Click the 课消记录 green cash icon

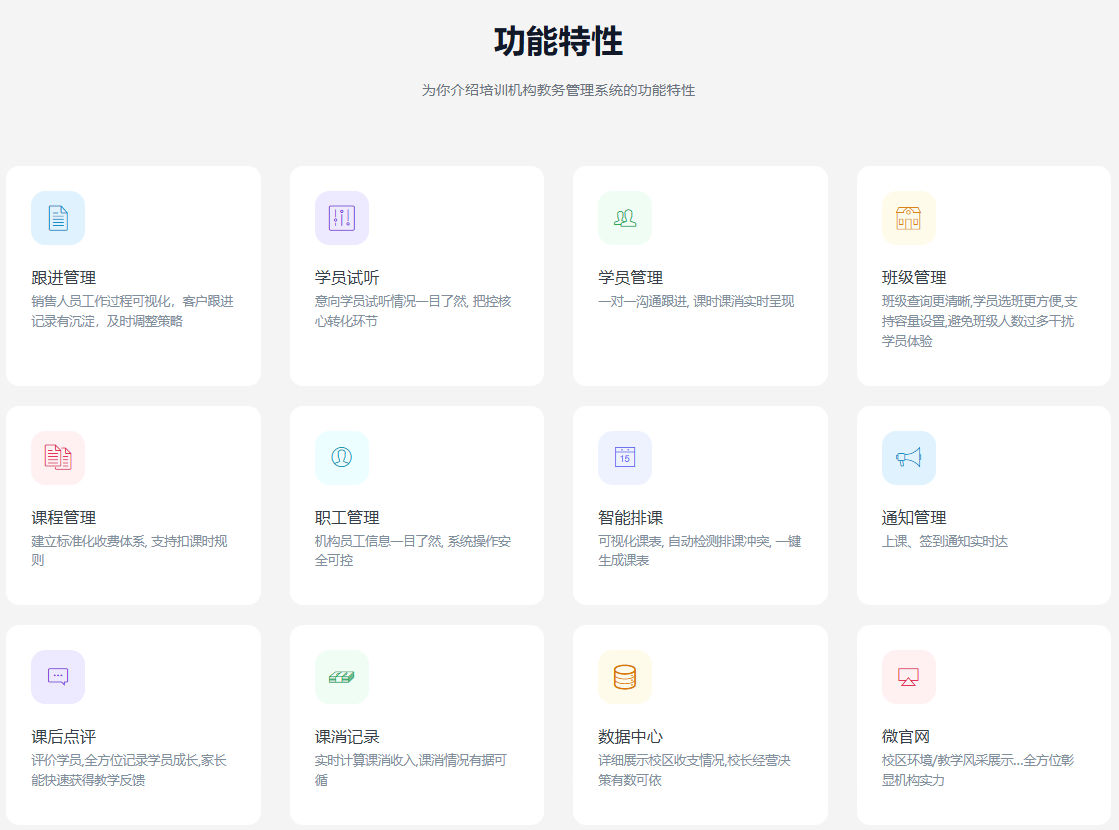[342, 677]
